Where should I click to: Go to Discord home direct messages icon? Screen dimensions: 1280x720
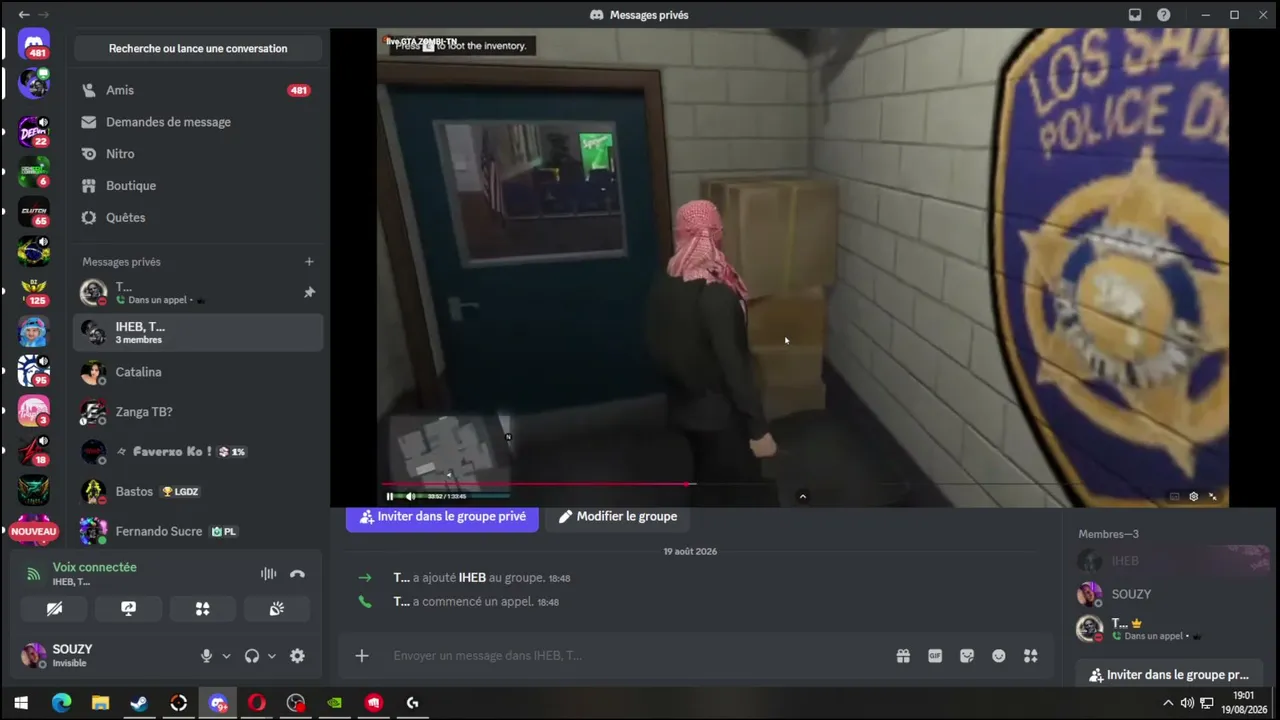(34, 45)
